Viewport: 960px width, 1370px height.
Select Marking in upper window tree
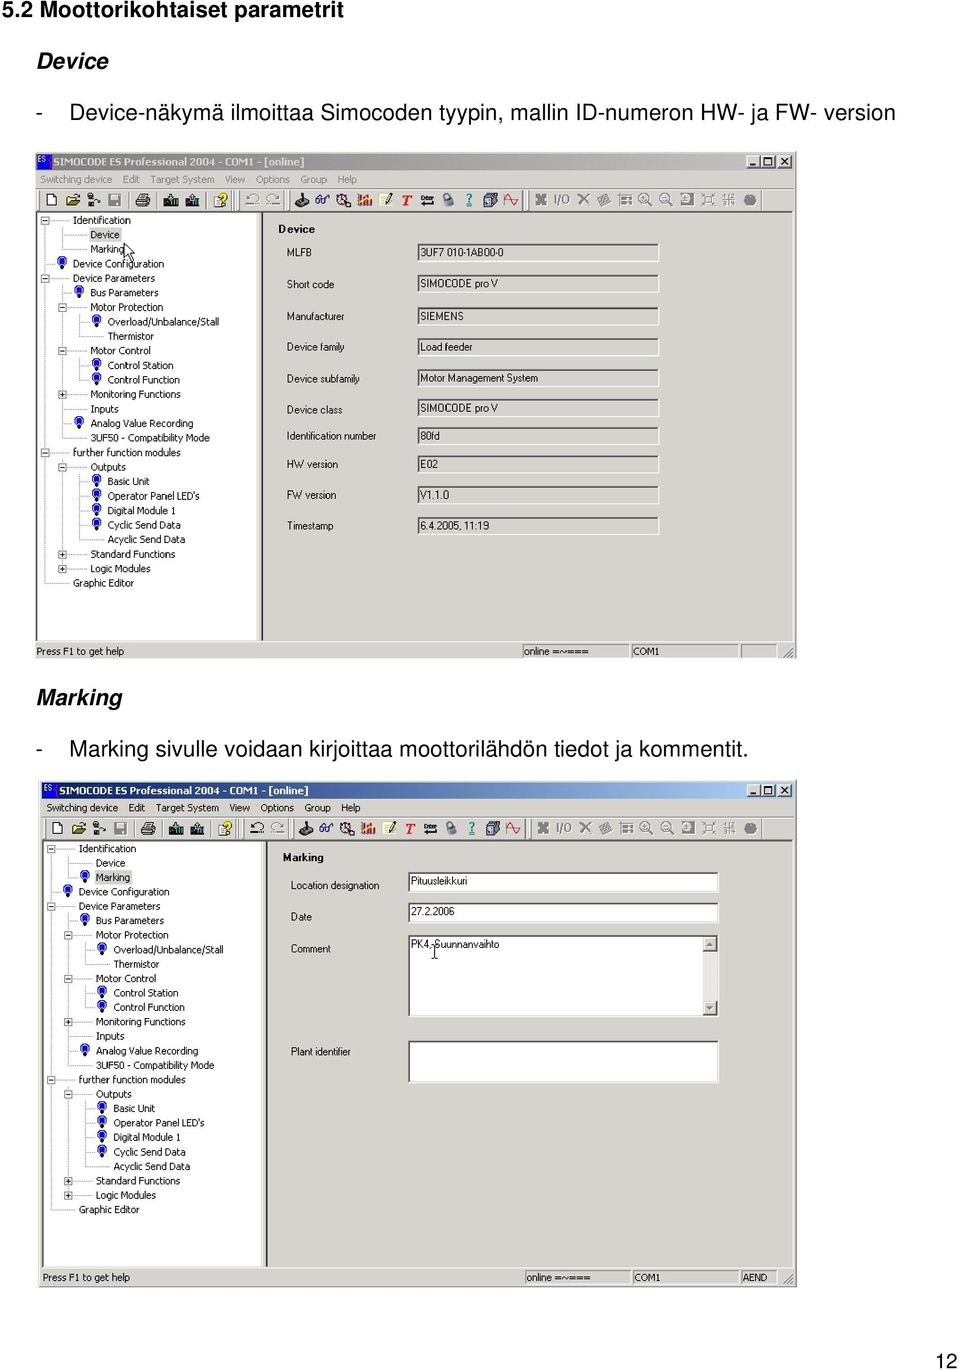[x=107, y=249]
